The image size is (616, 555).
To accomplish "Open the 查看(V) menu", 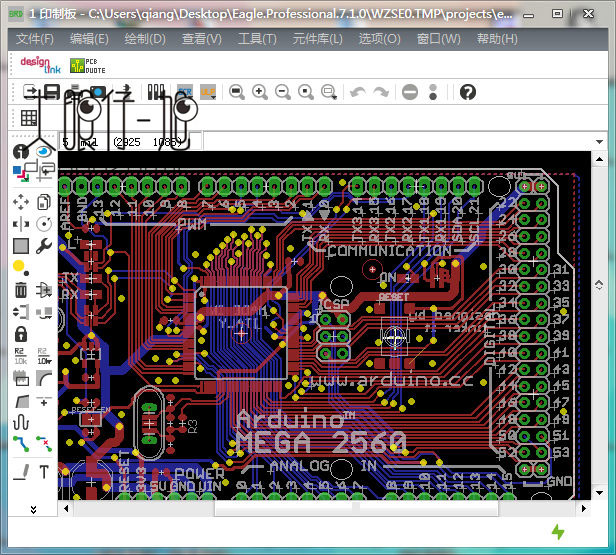I will click(202, 39).
